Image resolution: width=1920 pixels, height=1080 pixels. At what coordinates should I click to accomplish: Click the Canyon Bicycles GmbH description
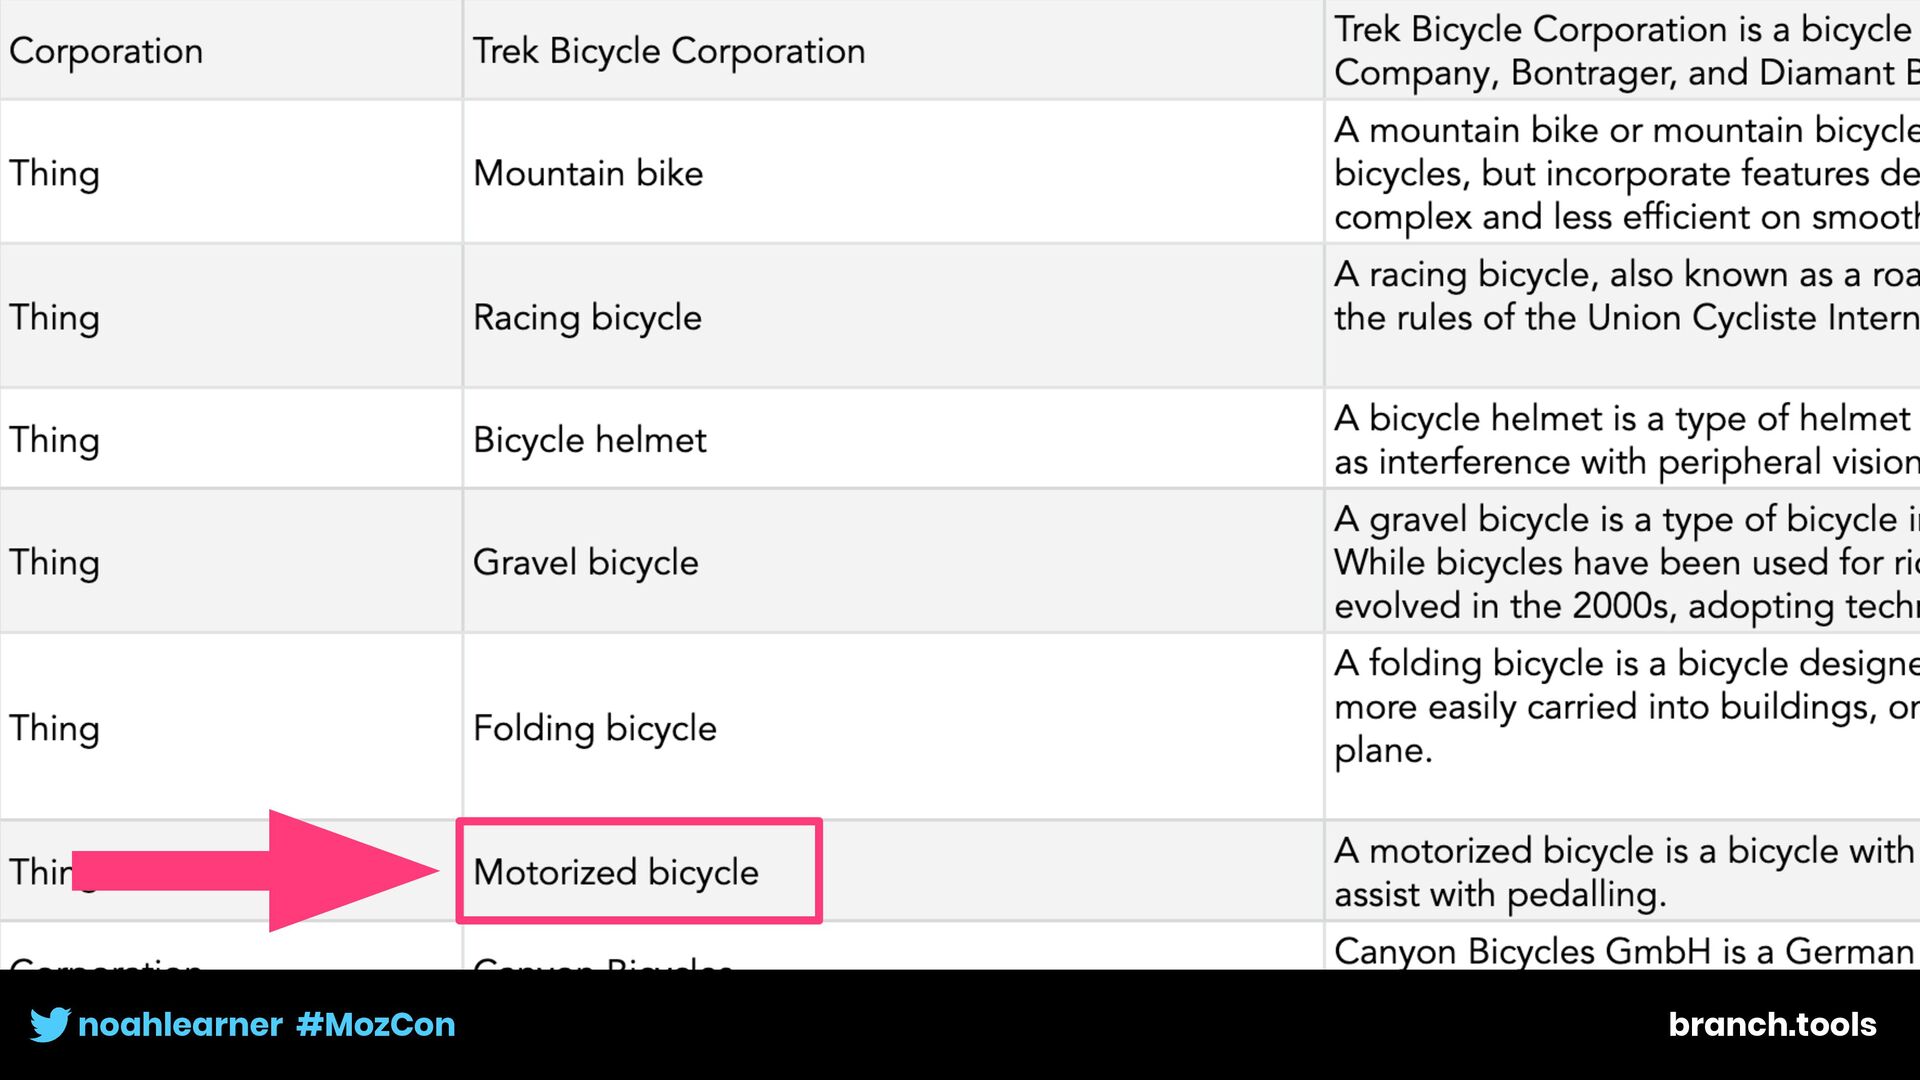click(1624, 950)
